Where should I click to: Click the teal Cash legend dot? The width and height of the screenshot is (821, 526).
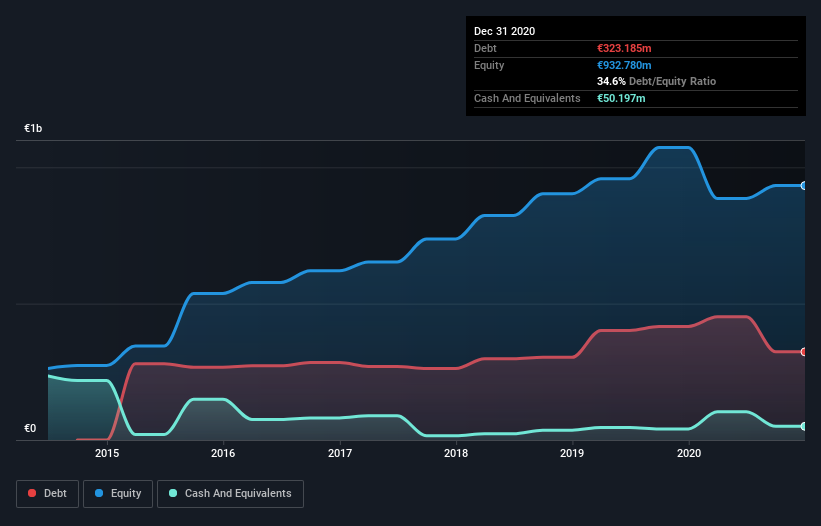(173, 493)
